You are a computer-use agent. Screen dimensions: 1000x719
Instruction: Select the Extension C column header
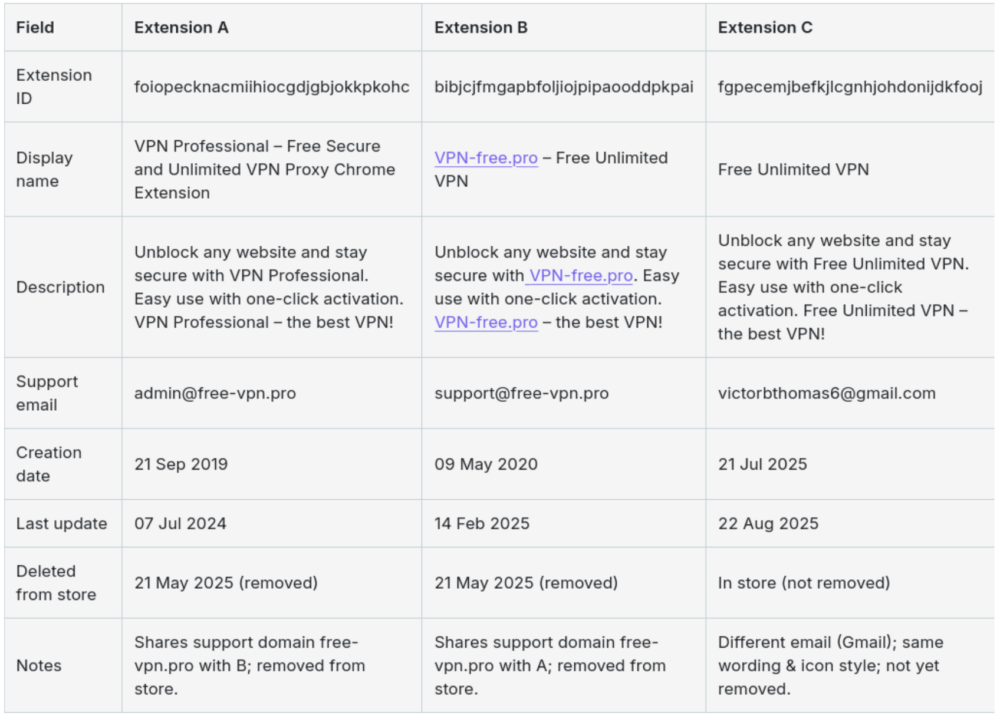(765, 28)
